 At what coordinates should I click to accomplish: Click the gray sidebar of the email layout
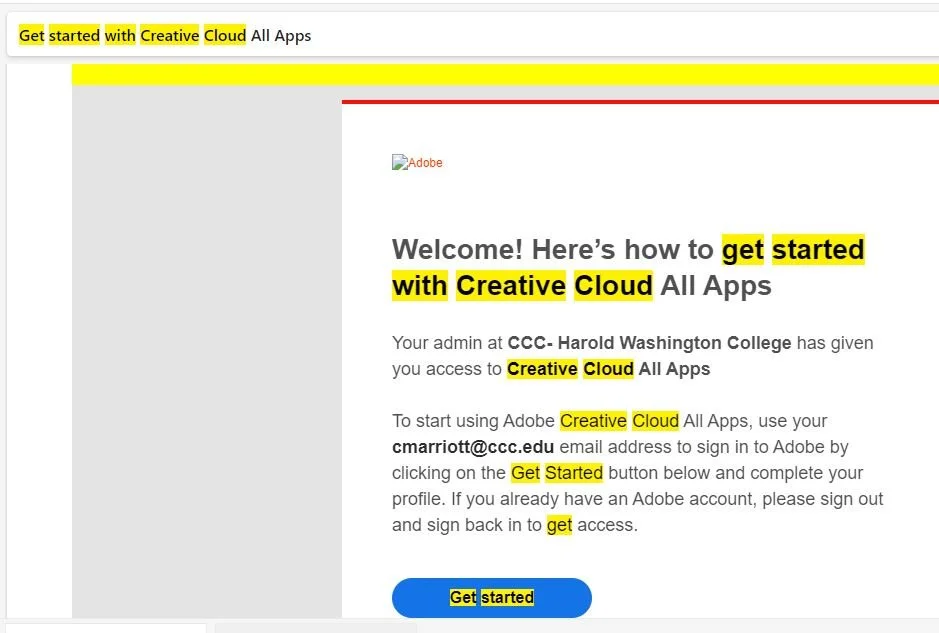click(x=205, y=350)
